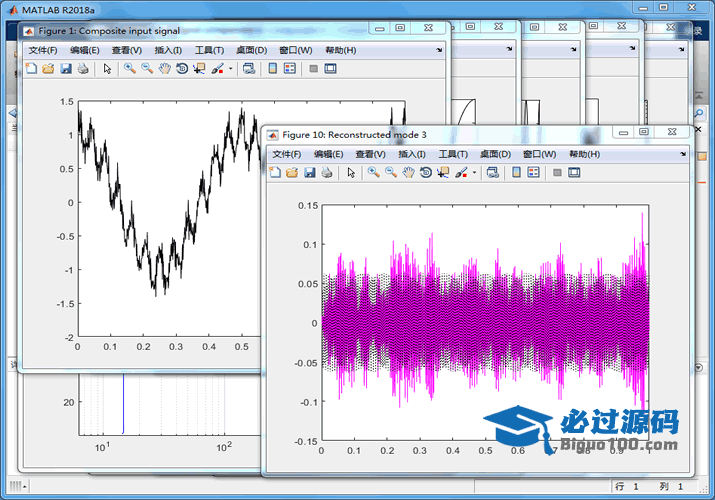Activate Zoom In tool in Figure 10
The image size is (715, 500).
374,173
